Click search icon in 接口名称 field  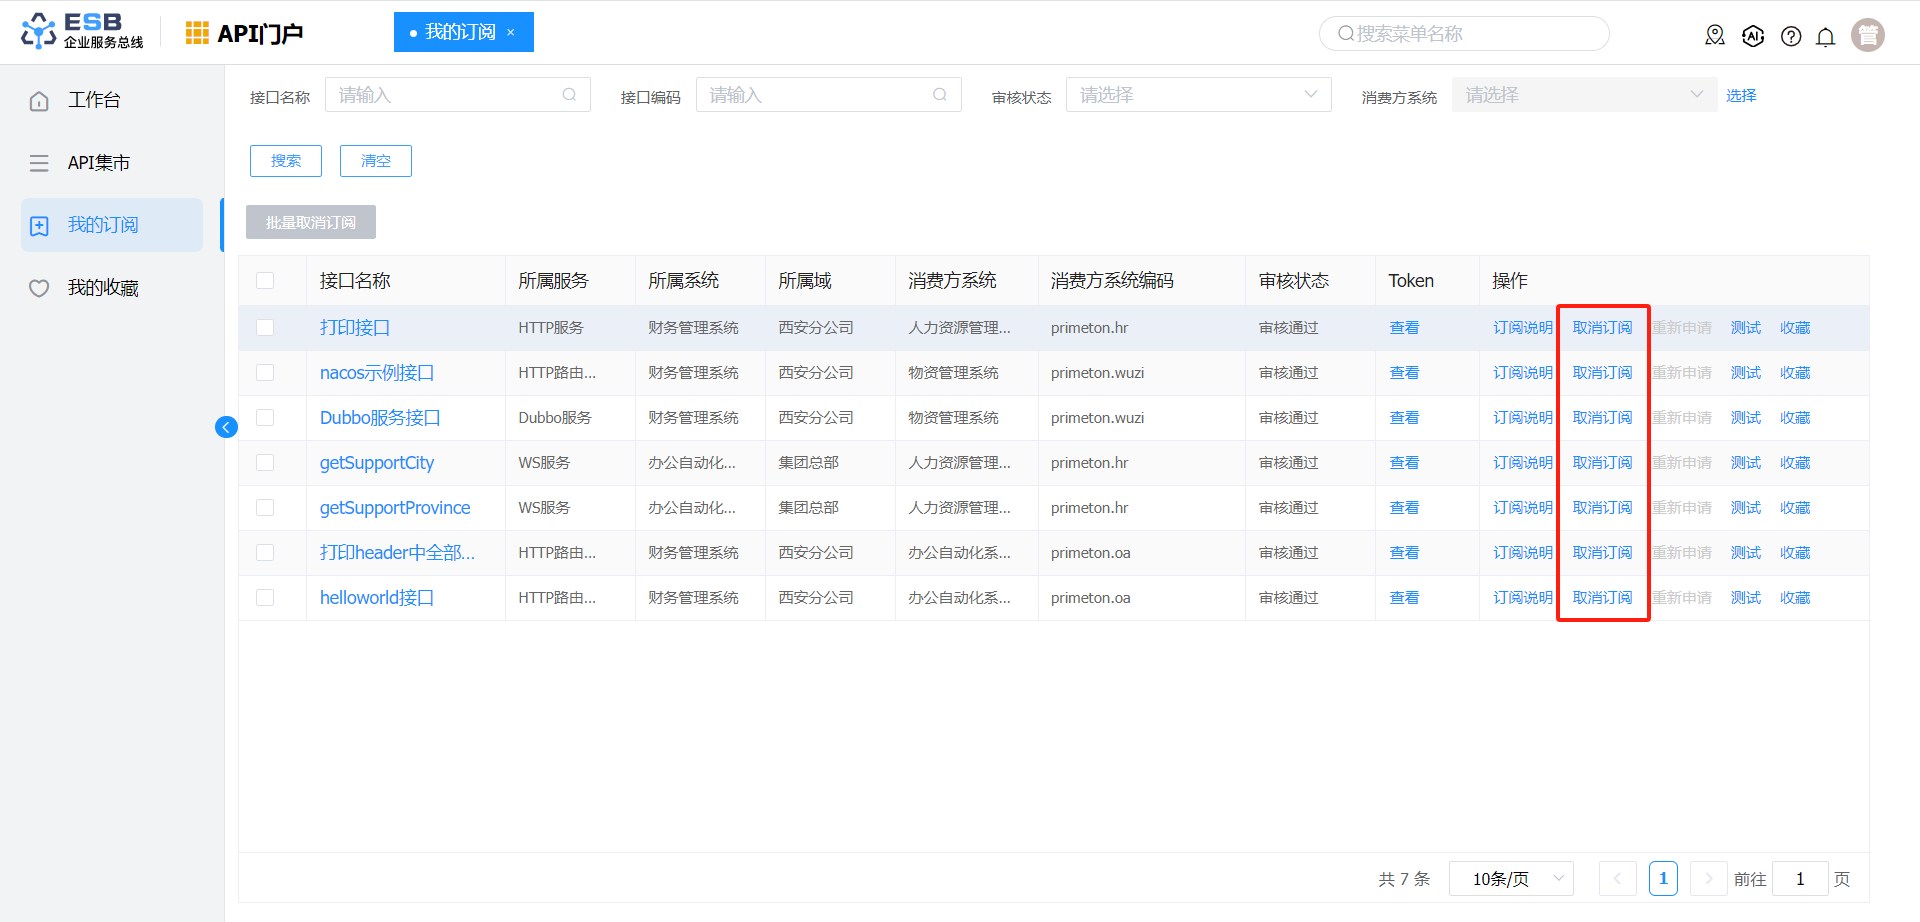pyautogui.click(x=569, y=95)
